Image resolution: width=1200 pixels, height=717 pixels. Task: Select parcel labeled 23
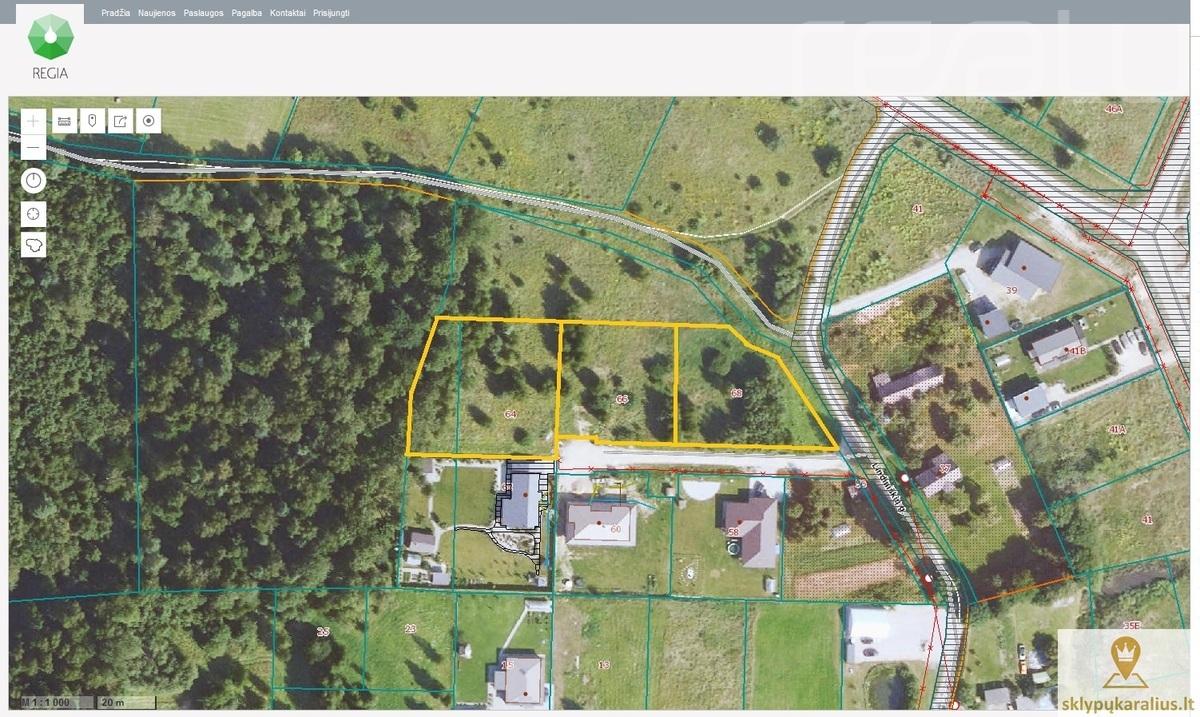tap(410, 628)
